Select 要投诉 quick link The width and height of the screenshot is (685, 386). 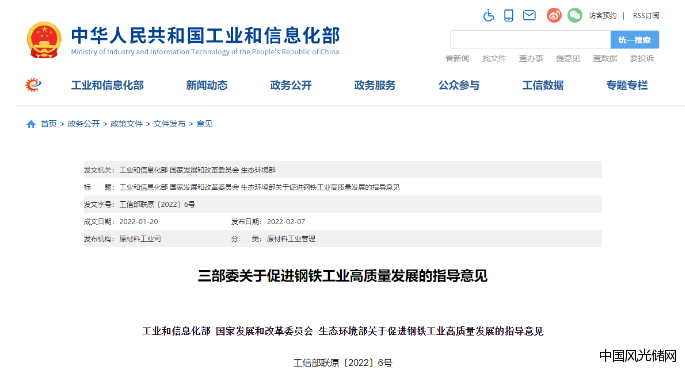coord(642,59)
